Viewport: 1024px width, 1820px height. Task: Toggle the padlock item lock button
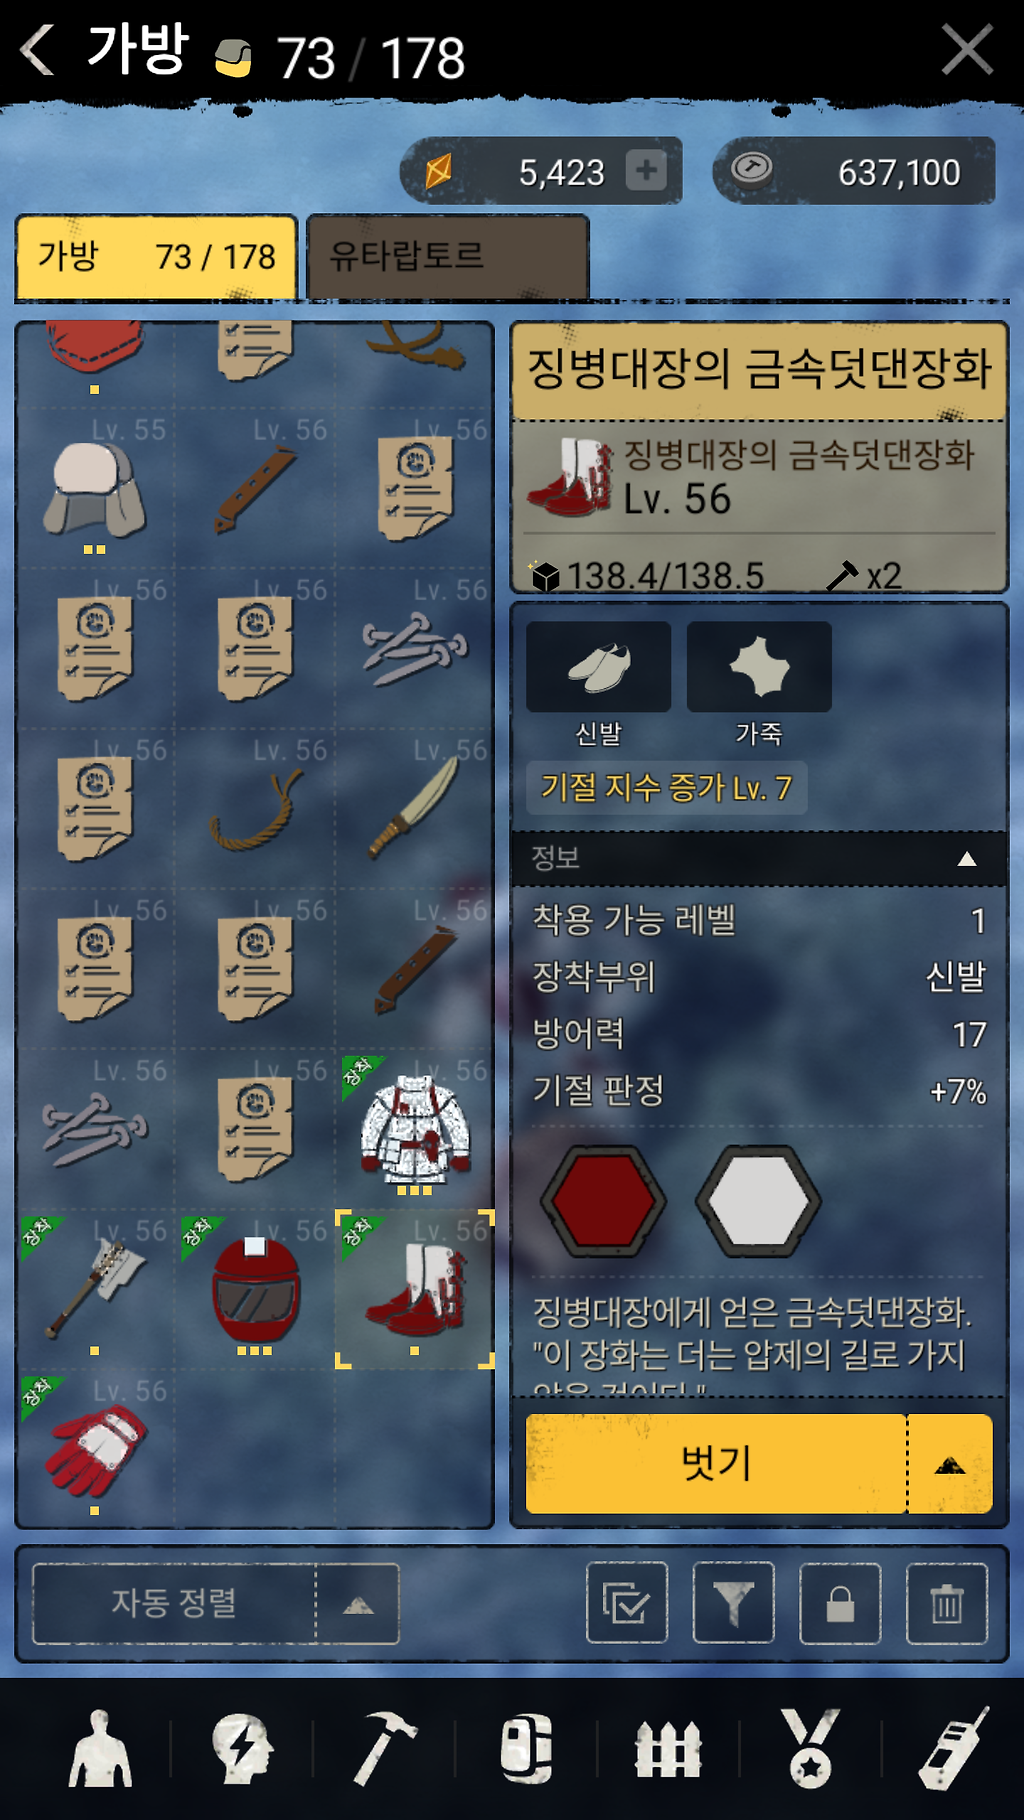click(840, 1603)
